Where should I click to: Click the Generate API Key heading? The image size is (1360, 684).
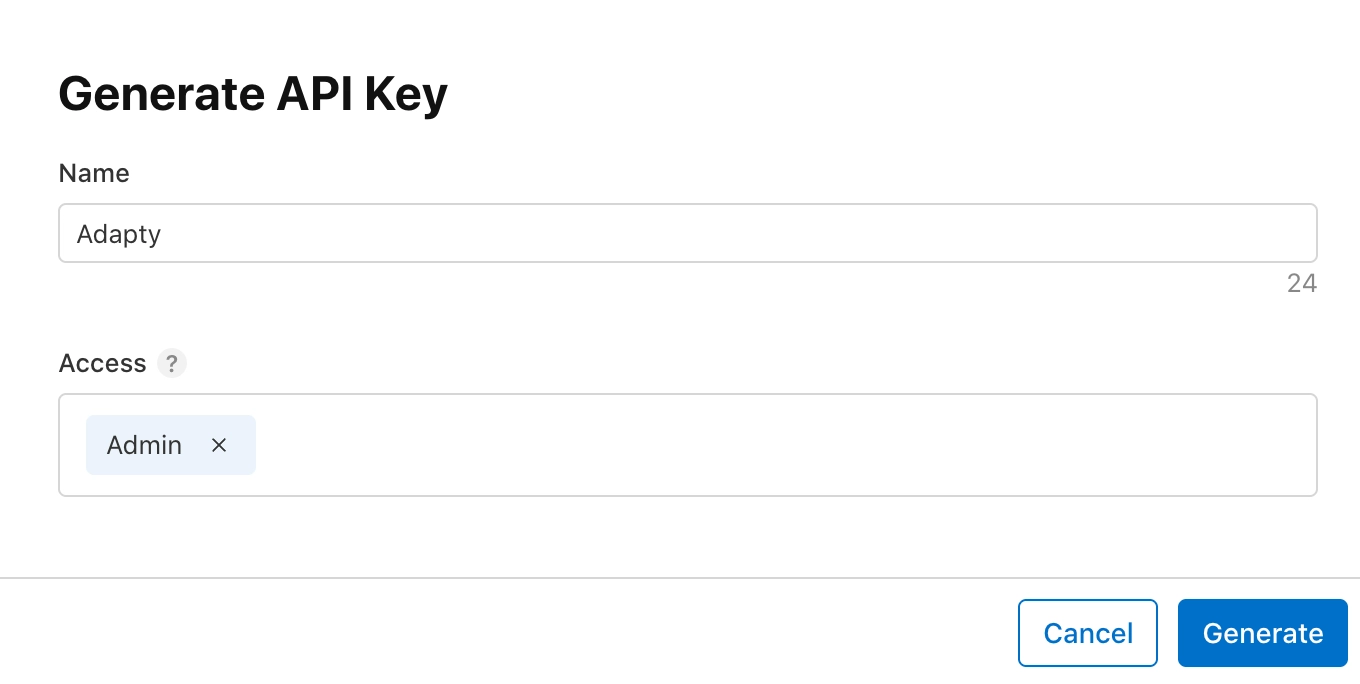point(253,93)
